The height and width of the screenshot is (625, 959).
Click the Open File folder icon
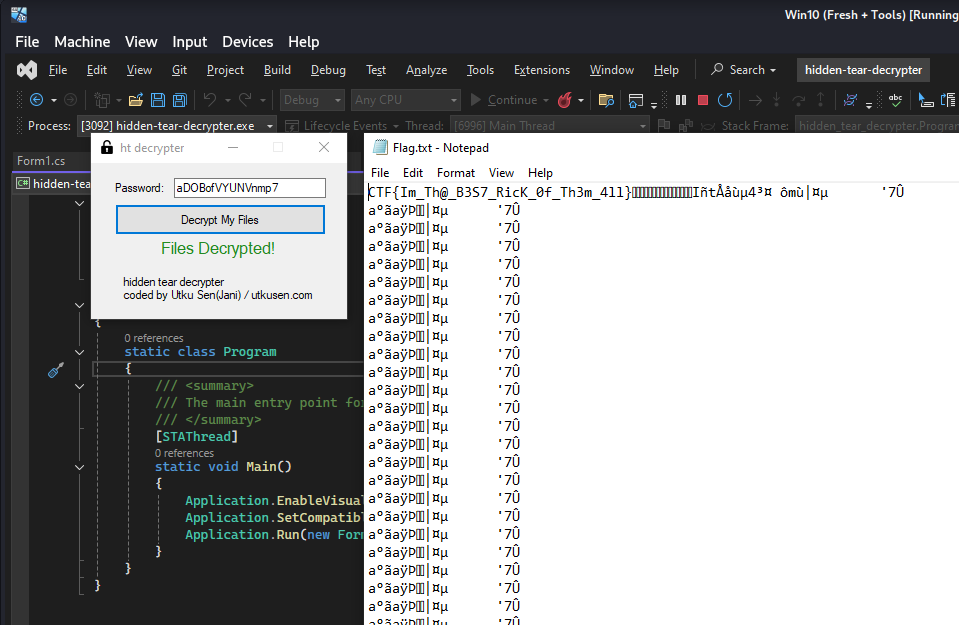135,100
